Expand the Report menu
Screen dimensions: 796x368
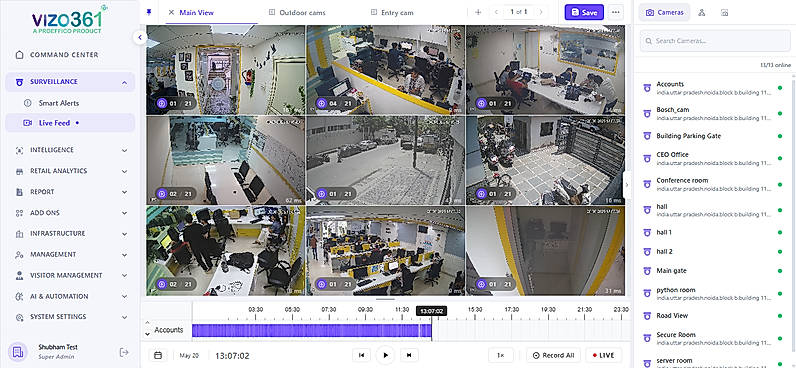[70, 192]
